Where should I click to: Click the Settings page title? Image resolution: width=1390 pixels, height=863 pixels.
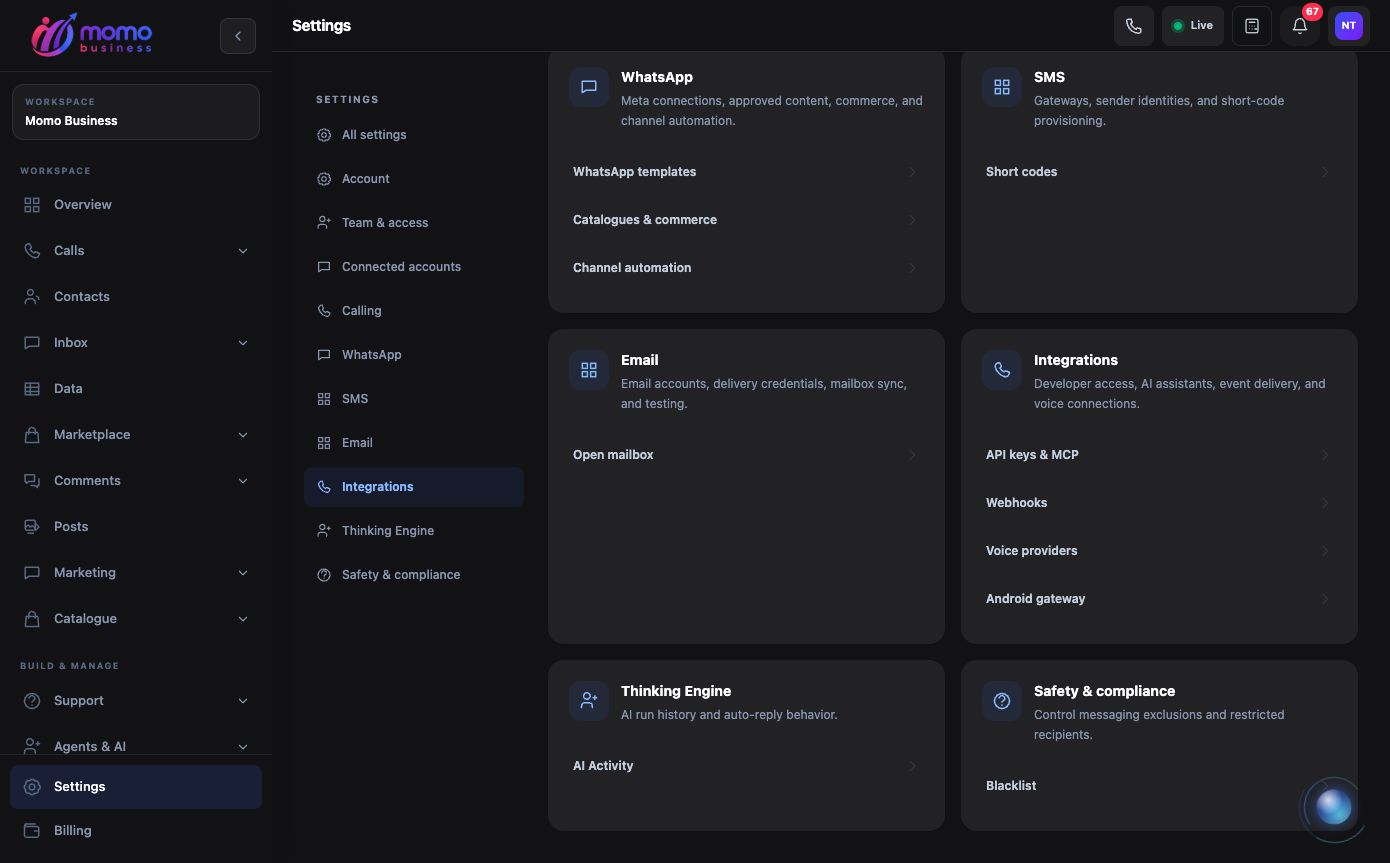coord(321,26)
